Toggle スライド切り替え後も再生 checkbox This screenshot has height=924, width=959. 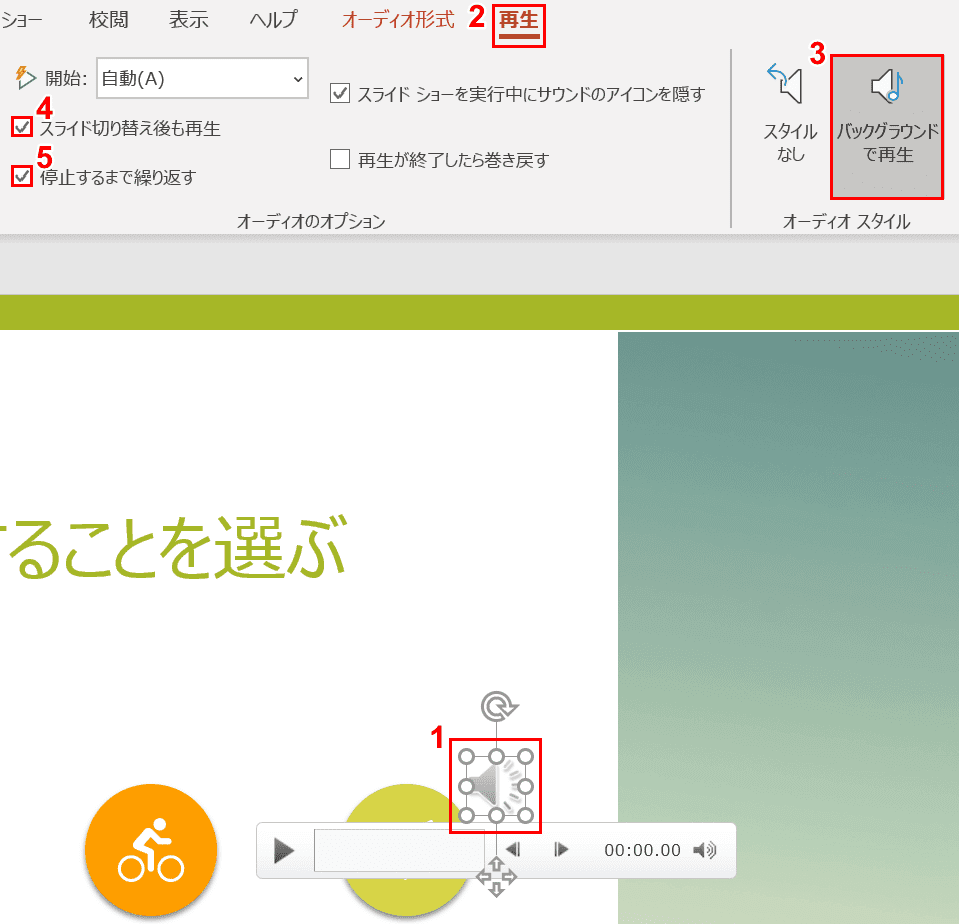22,127
